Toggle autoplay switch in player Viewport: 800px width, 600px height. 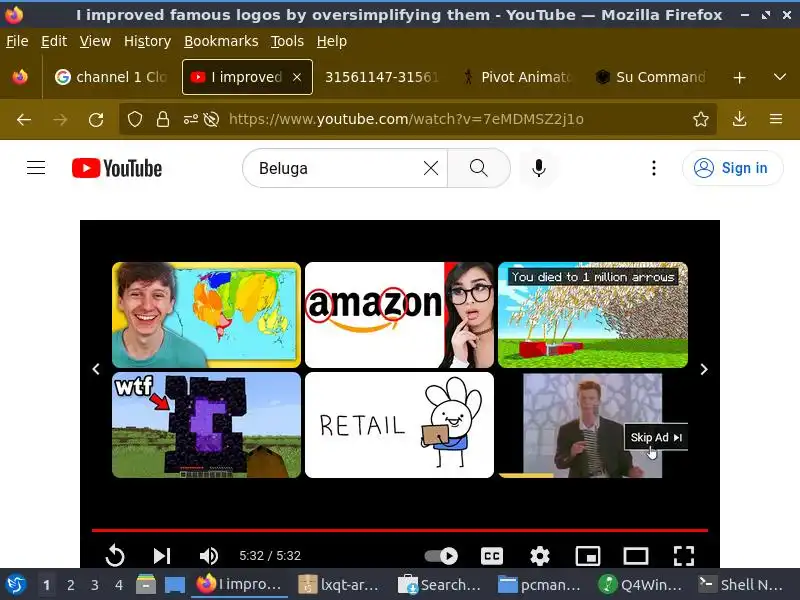point(441,556)
